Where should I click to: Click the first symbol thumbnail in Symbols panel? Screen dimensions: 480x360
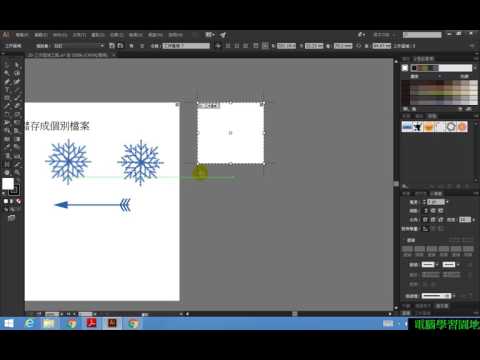pyautogui.click(x=407, y=127)
